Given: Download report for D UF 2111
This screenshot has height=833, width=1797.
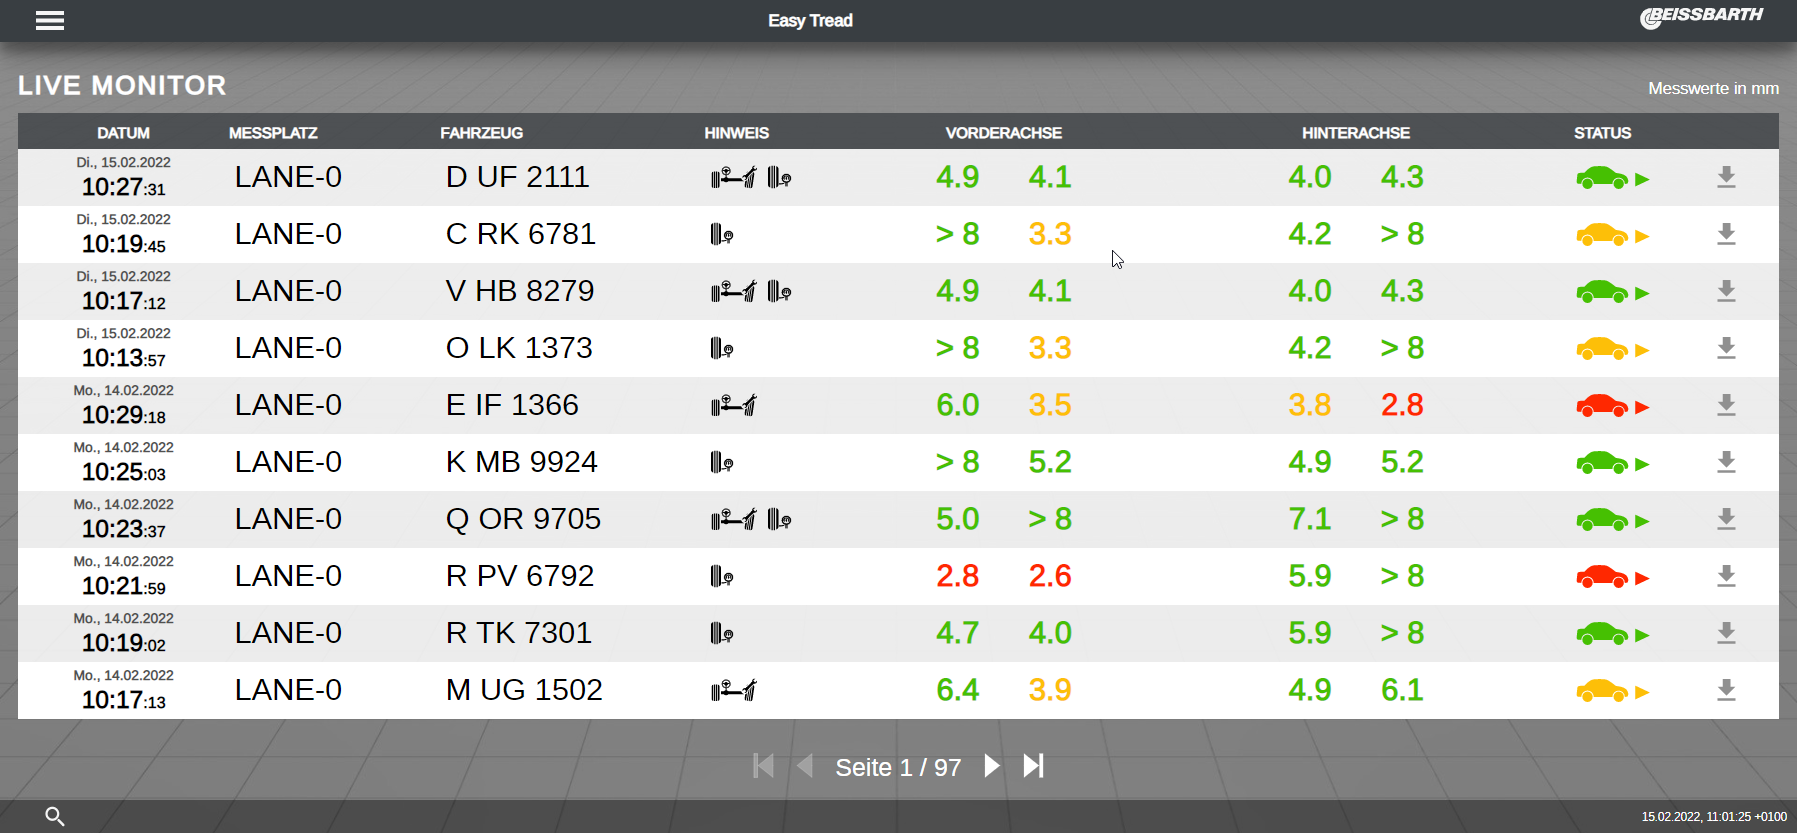Looking at the screenshot, I should pos(1725,178).
